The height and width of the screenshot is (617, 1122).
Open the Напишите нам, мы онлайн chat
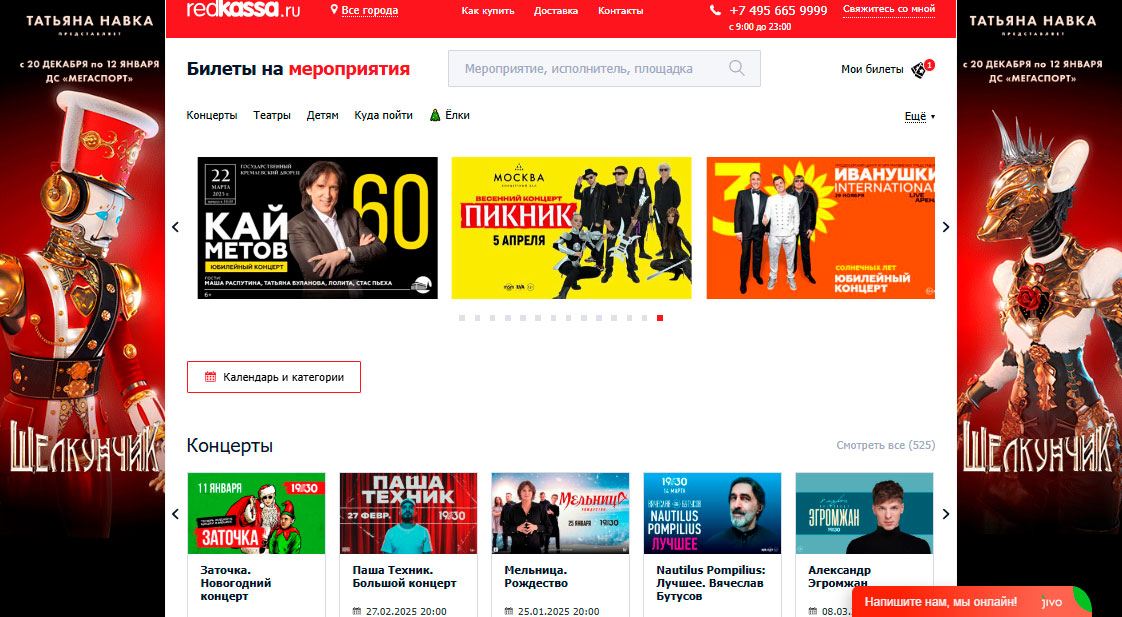pos(972,602)
